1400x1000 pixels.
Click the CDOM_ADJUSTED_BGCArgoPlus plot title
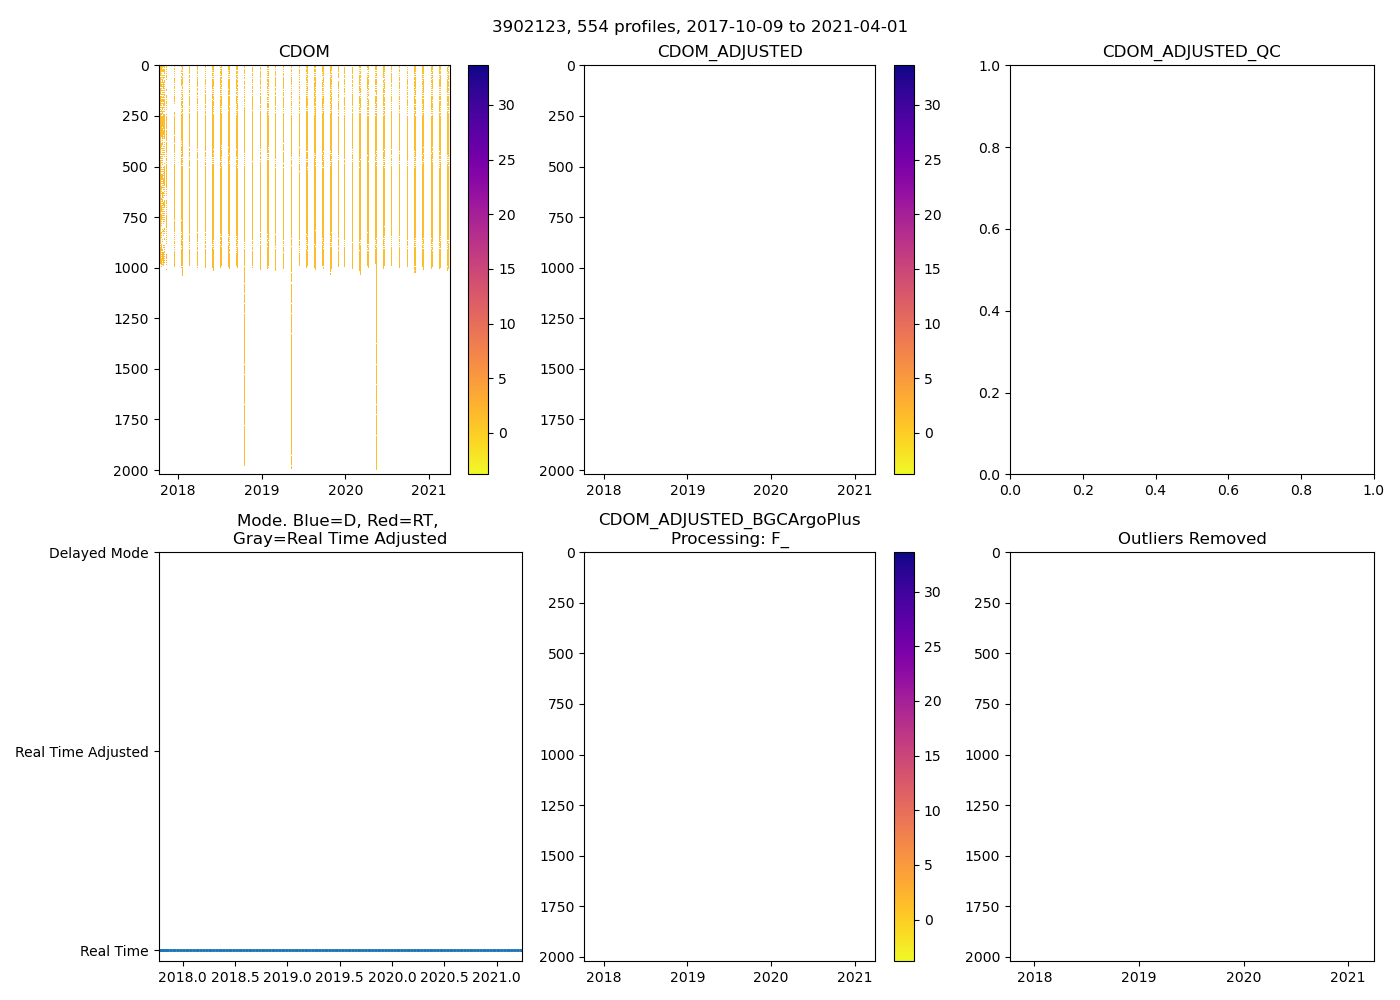(729, 520)
